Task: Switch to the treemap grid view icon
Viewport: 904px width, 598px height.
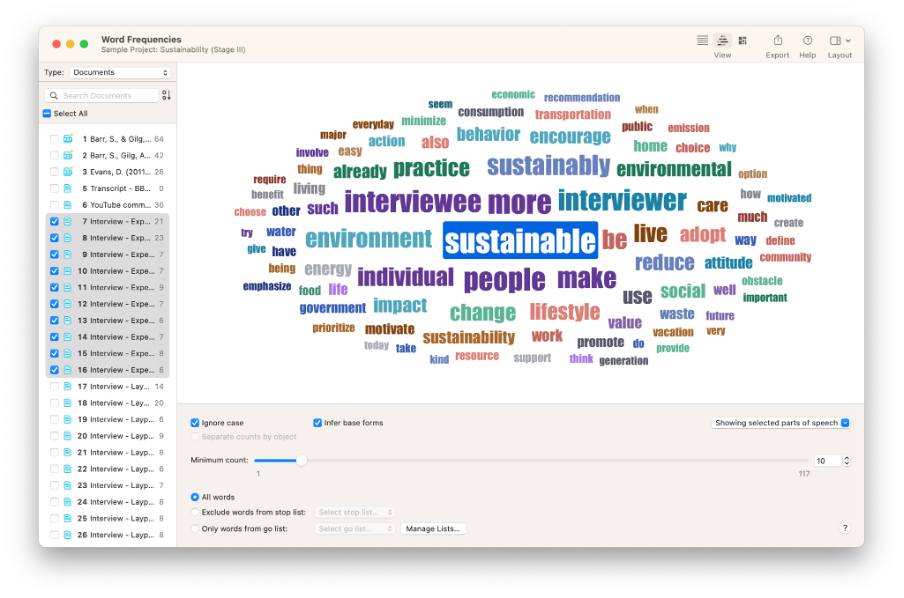Action: tap(742, 40)
